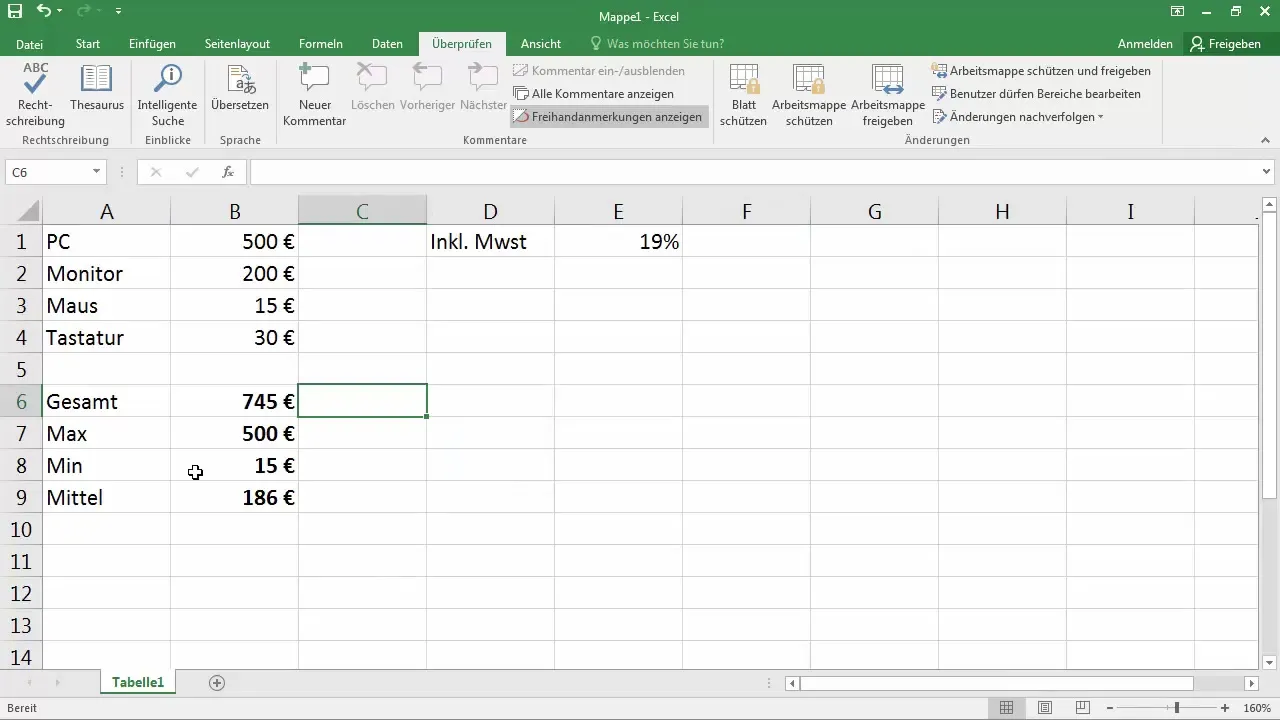Go to the Nächster comment
The height and width of the screenshot is (720, 1280).
click(x=482, y=88)
